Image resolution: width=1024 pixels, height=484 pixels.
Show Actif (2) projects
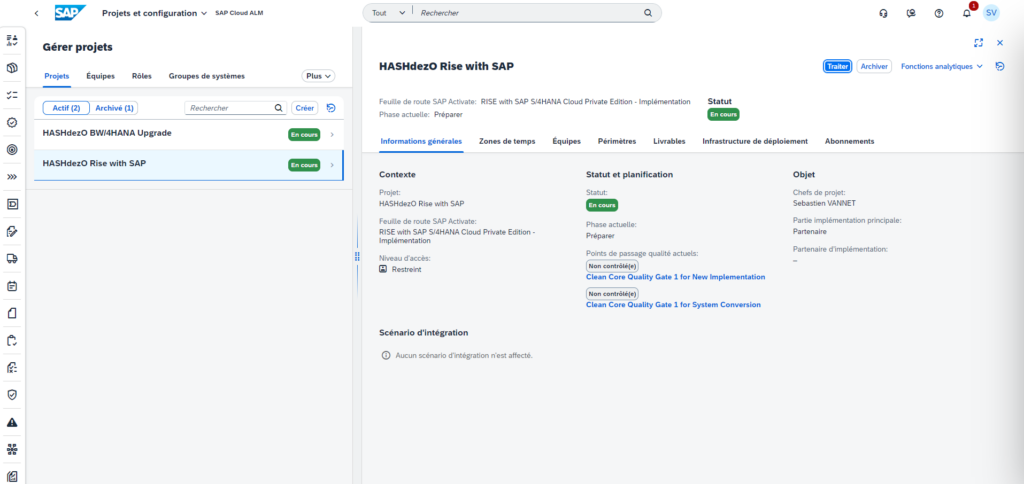click(x=66, y=108)
